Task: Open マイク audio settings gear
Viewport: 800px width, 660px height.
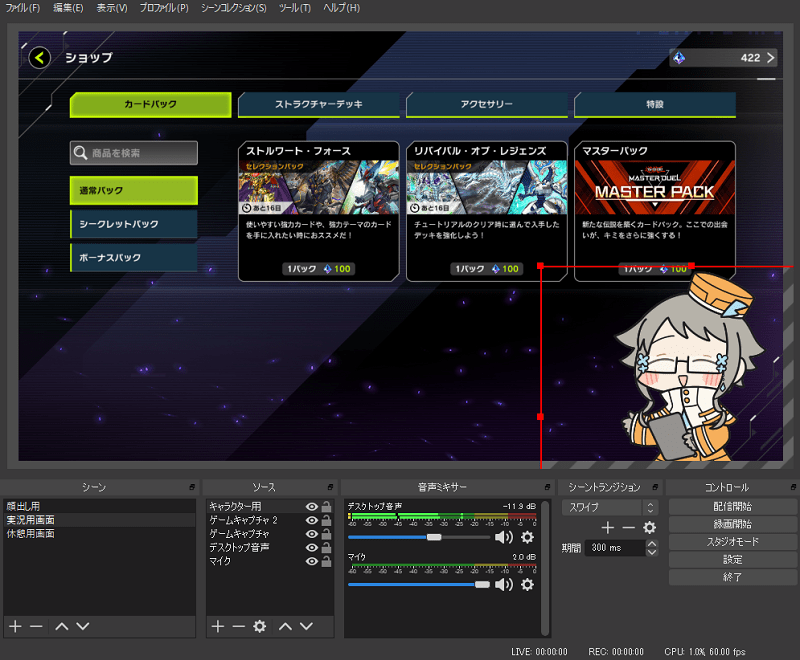Action: [x=528, y=584]
